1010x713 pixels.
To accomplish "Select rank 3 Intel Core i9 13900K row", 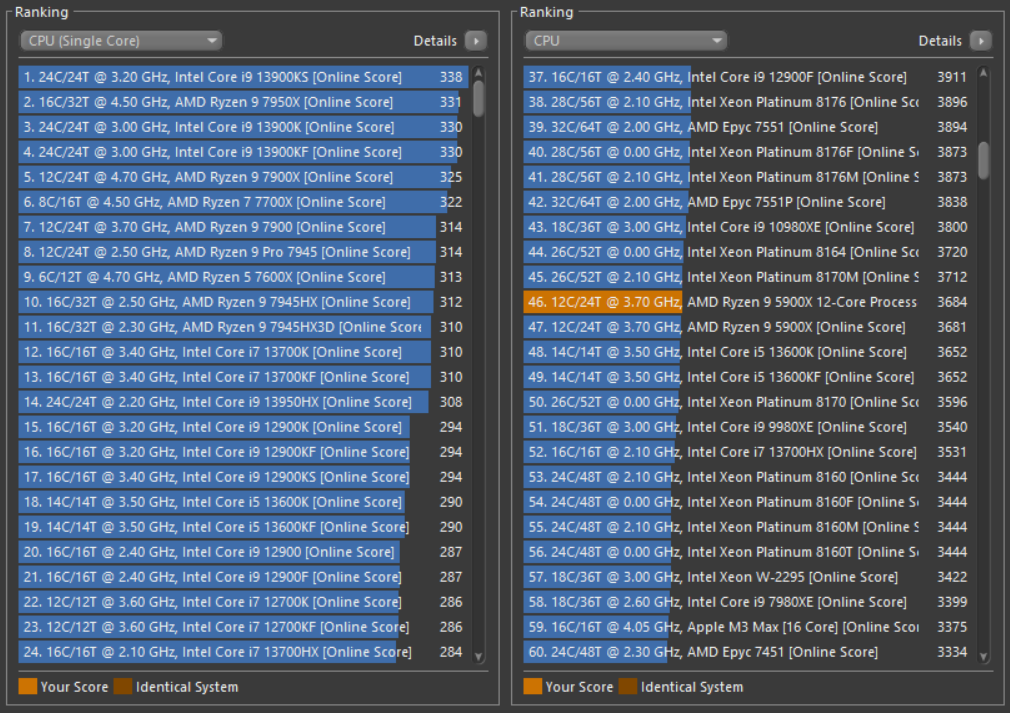I will 243,127.
